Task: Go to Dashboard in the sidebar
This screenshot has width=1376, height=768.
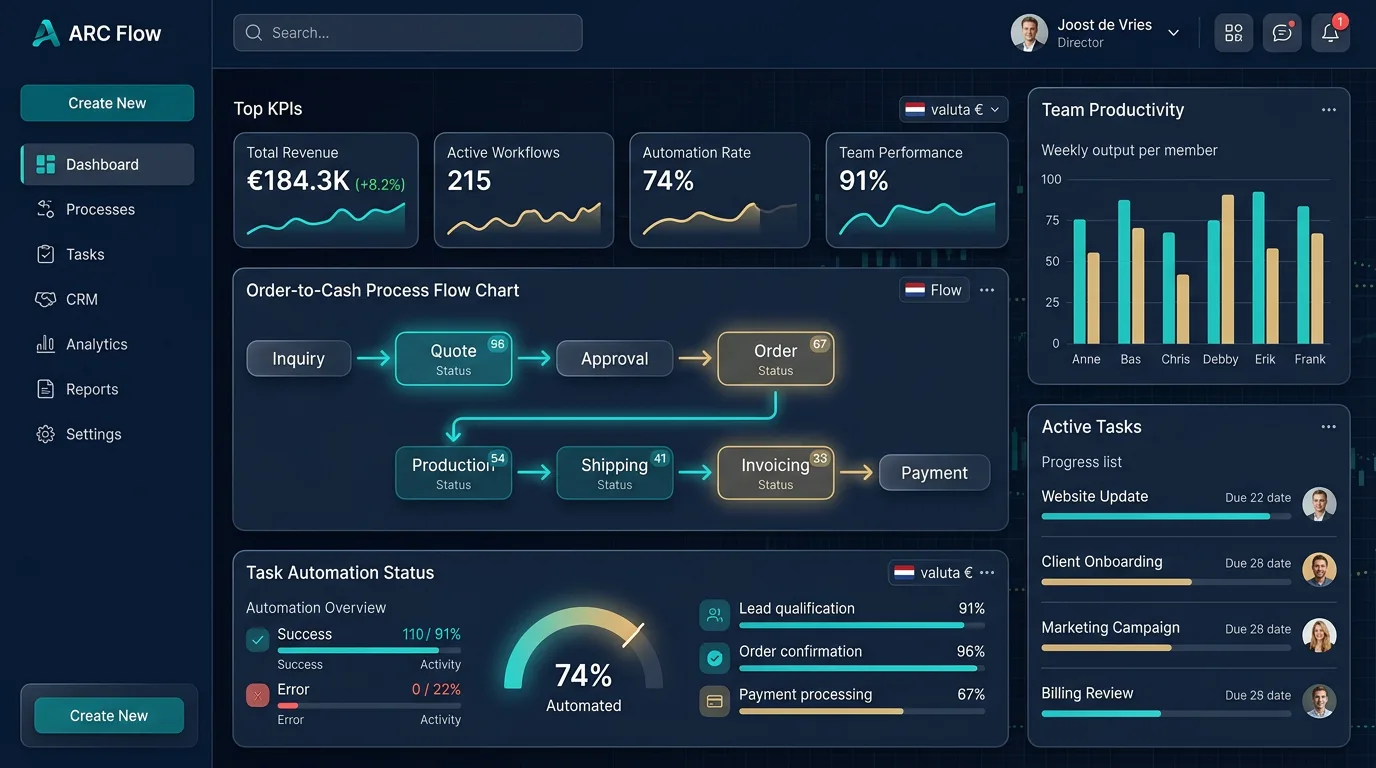Action: 107,164
